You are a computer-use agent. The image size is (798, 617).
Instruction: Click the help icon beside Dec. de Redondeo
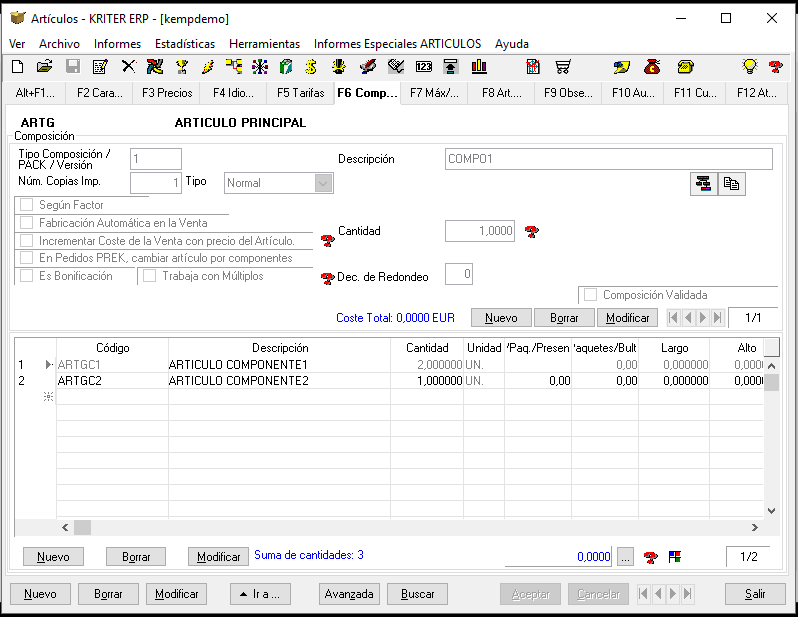327,278
